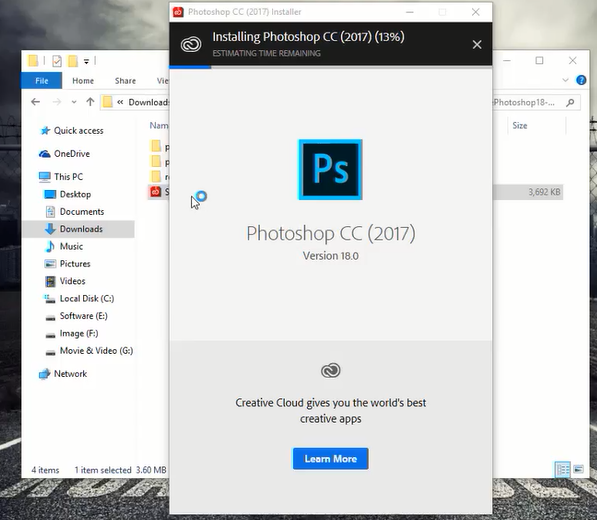Open Image (F:) drive
Screen dimensions: 597x520
(72, 333)
